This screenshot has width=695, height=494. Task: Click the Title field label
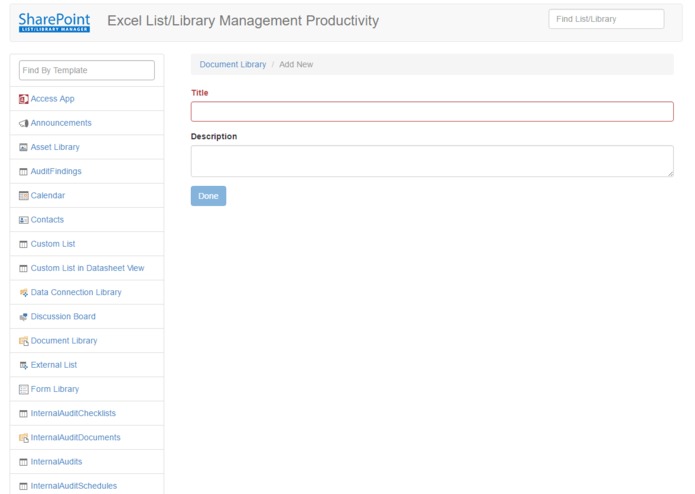pos(199,93)
